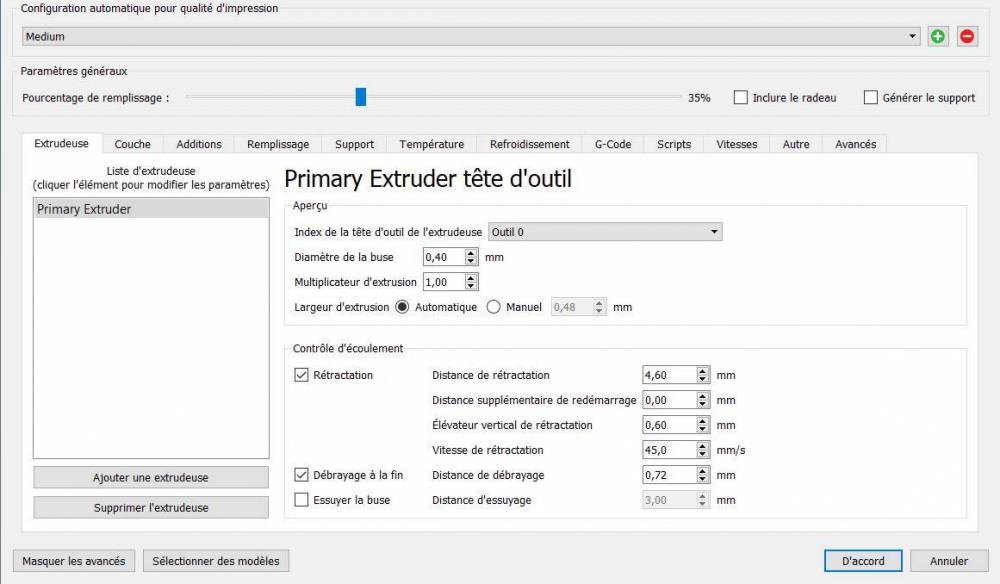Switch to the Couche tab

pos(133,144)
